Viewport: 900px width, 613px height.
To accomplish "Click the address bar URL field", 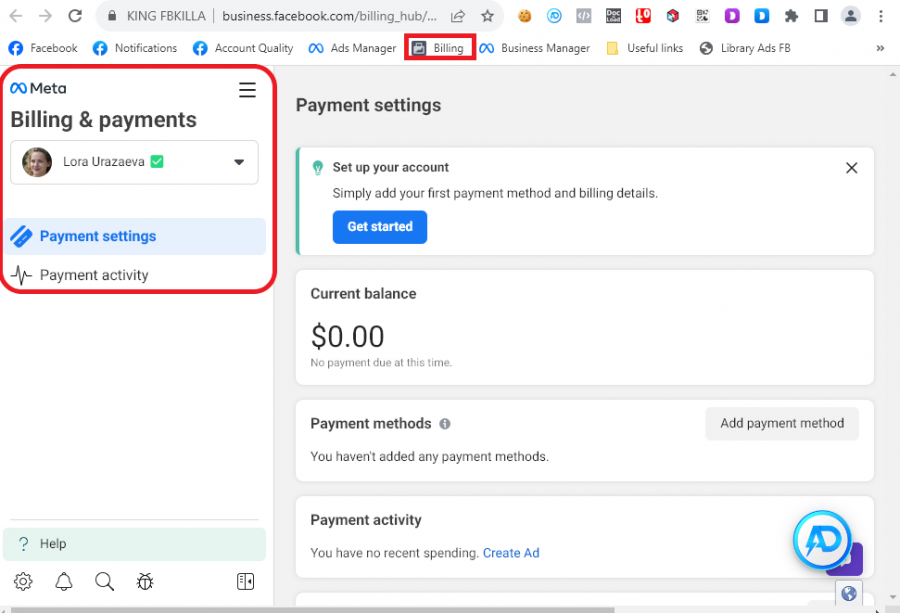I will pyautogui.click(x=329, y=15).
